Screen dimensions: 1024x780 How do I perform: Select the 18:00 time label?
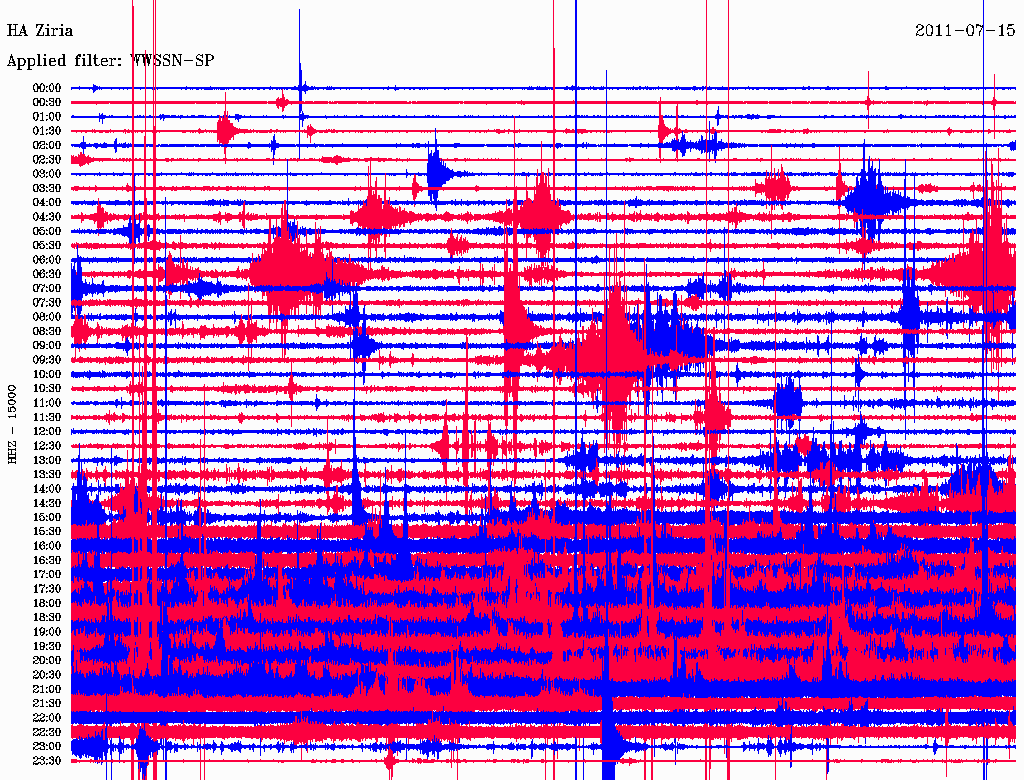pos(47,603)
